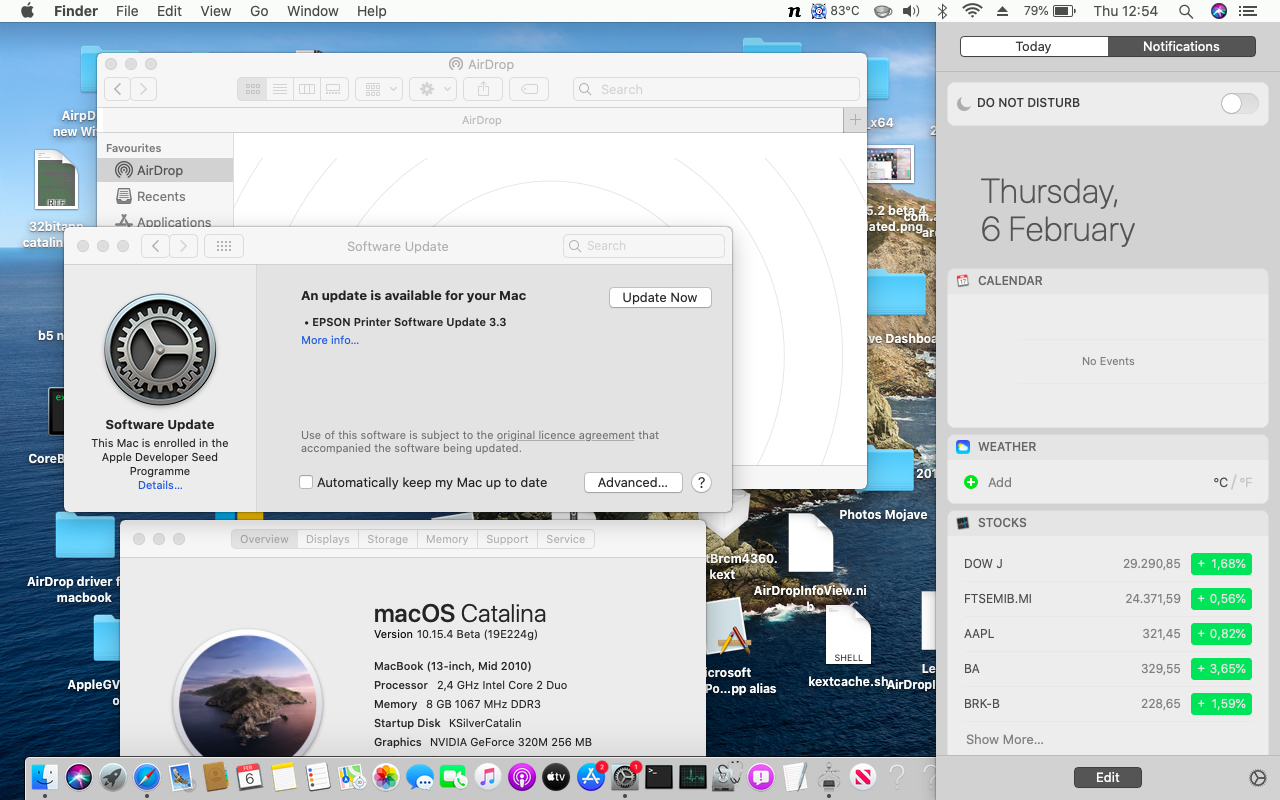This screenshot has height=800, width=1280.
Task: Open the original licence agreement link
Action: coord(566,435)
